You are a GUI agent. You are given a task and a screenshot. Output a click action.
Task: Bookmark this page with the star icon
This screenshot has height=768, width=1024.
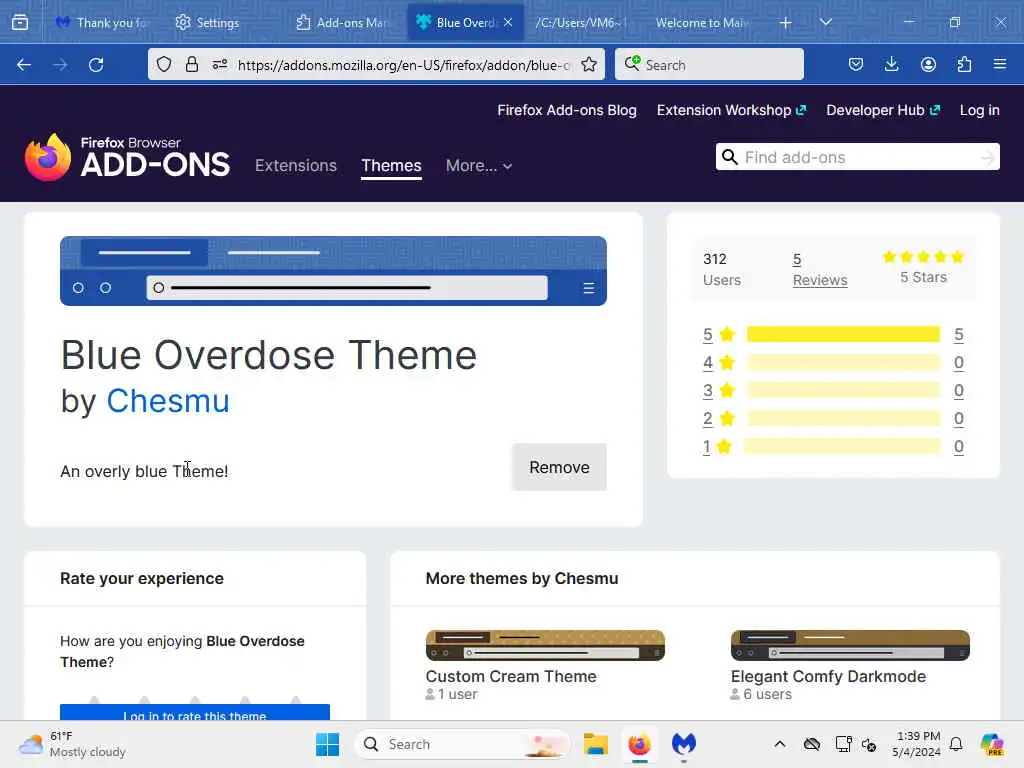589,64
